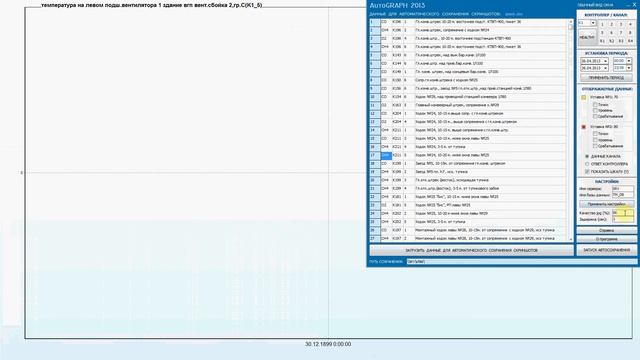Select row header number 14 in list
Viewport: 640px width, 360px height.
(375, 130)
